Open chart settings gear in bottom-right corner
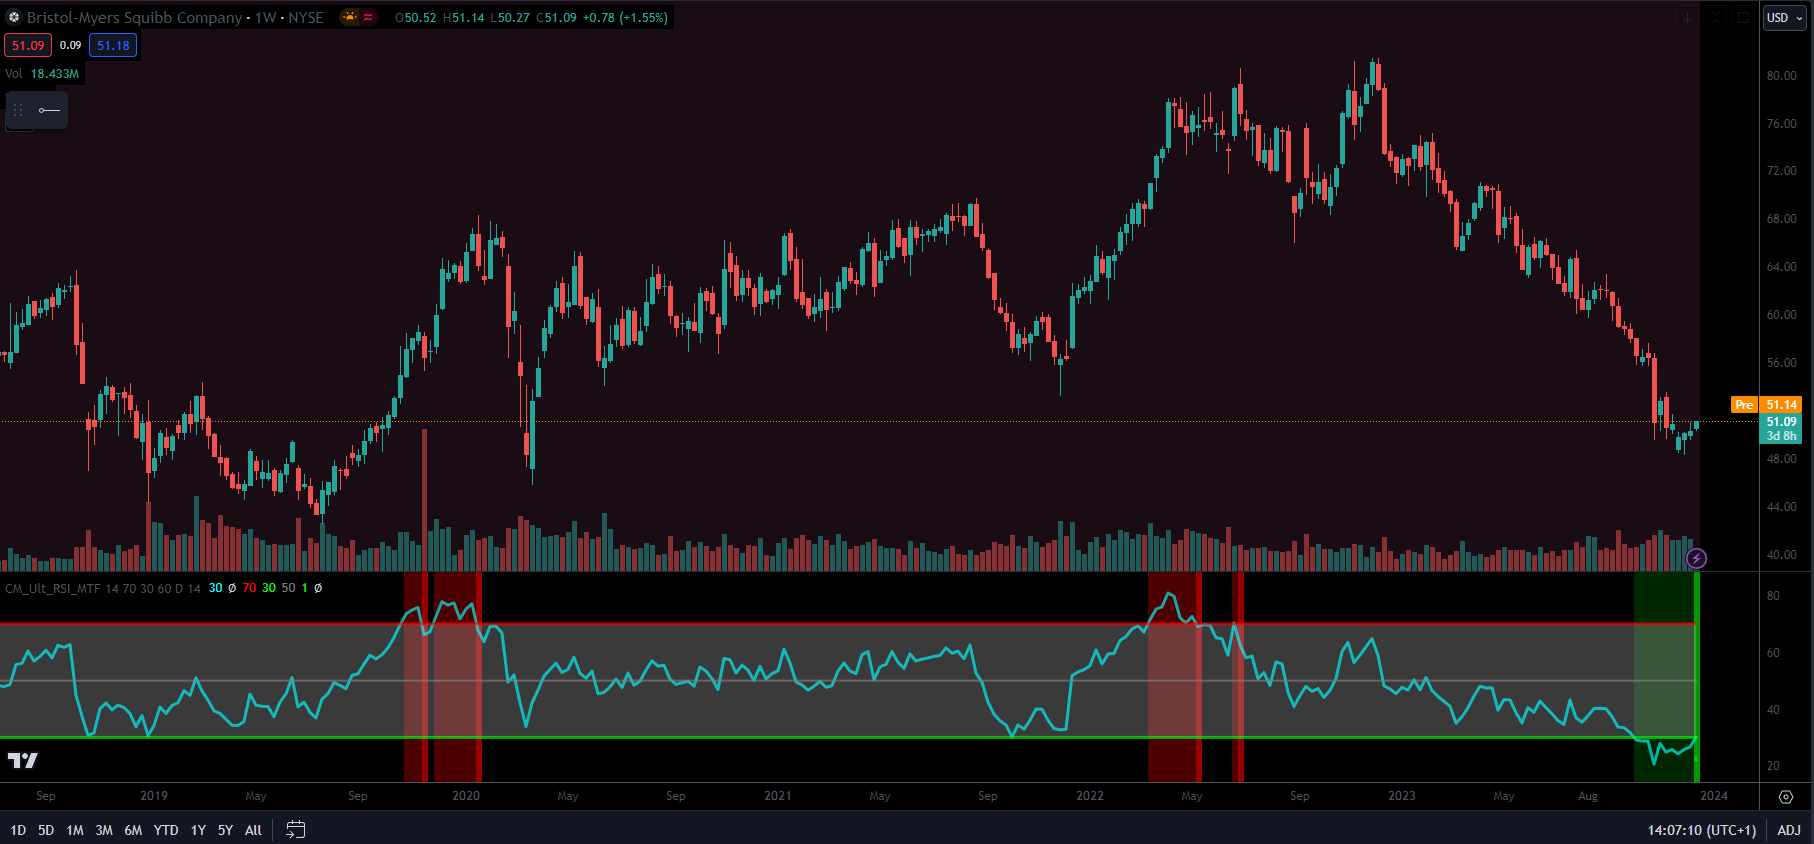The height and width of the screenshot is (844, 1814). click(x=1786, y=797)
